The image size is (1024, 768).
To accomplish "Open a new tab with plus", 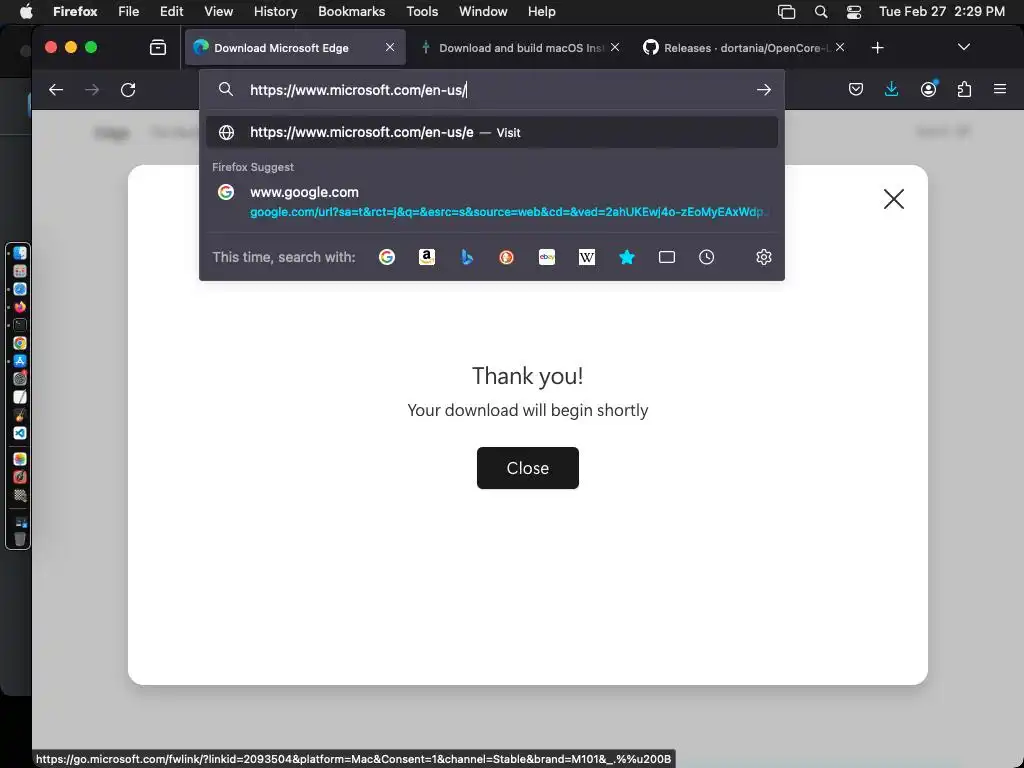I will tap(878, 48).
